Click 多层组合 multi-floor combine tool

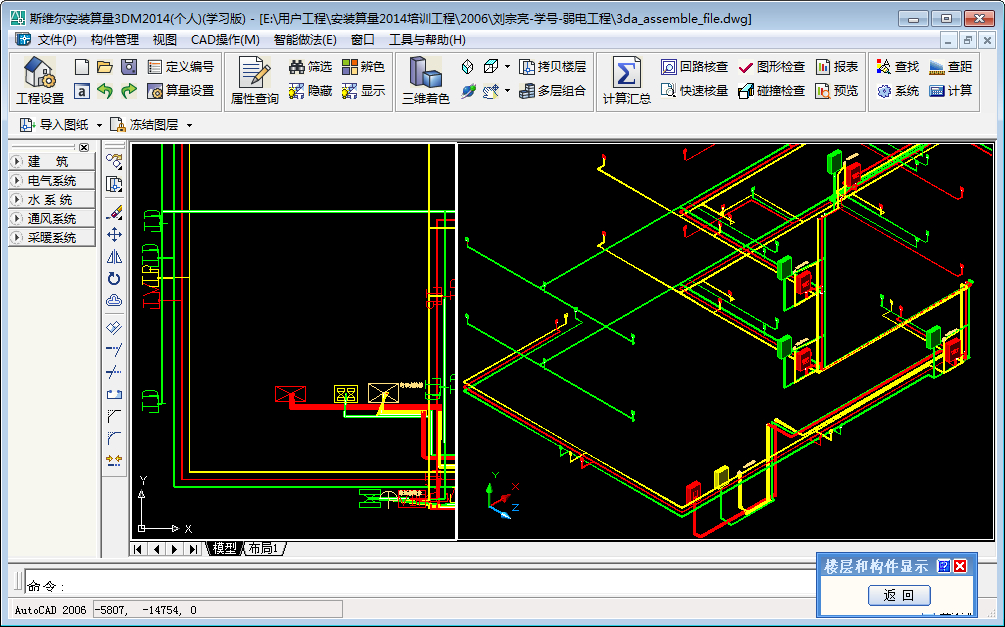(x=552, y=91)
